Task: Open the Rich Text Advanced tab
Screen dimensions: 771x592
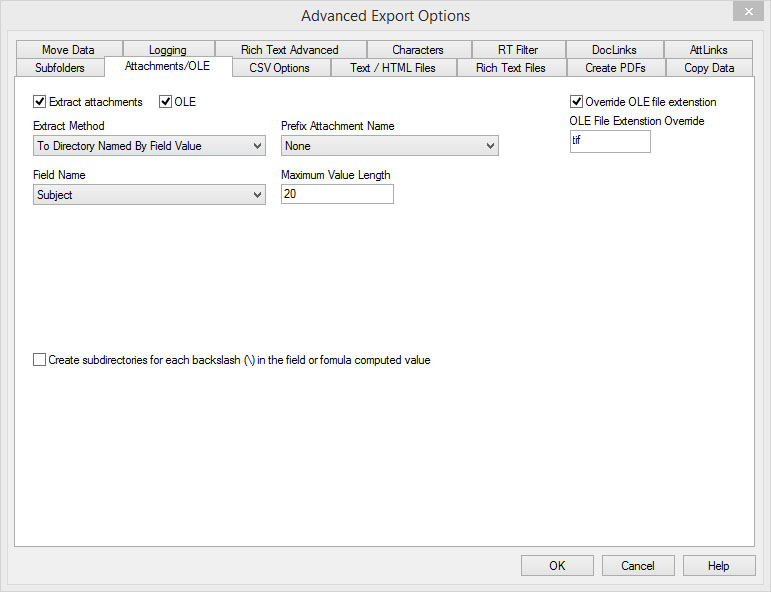Action: coord(290,50)
